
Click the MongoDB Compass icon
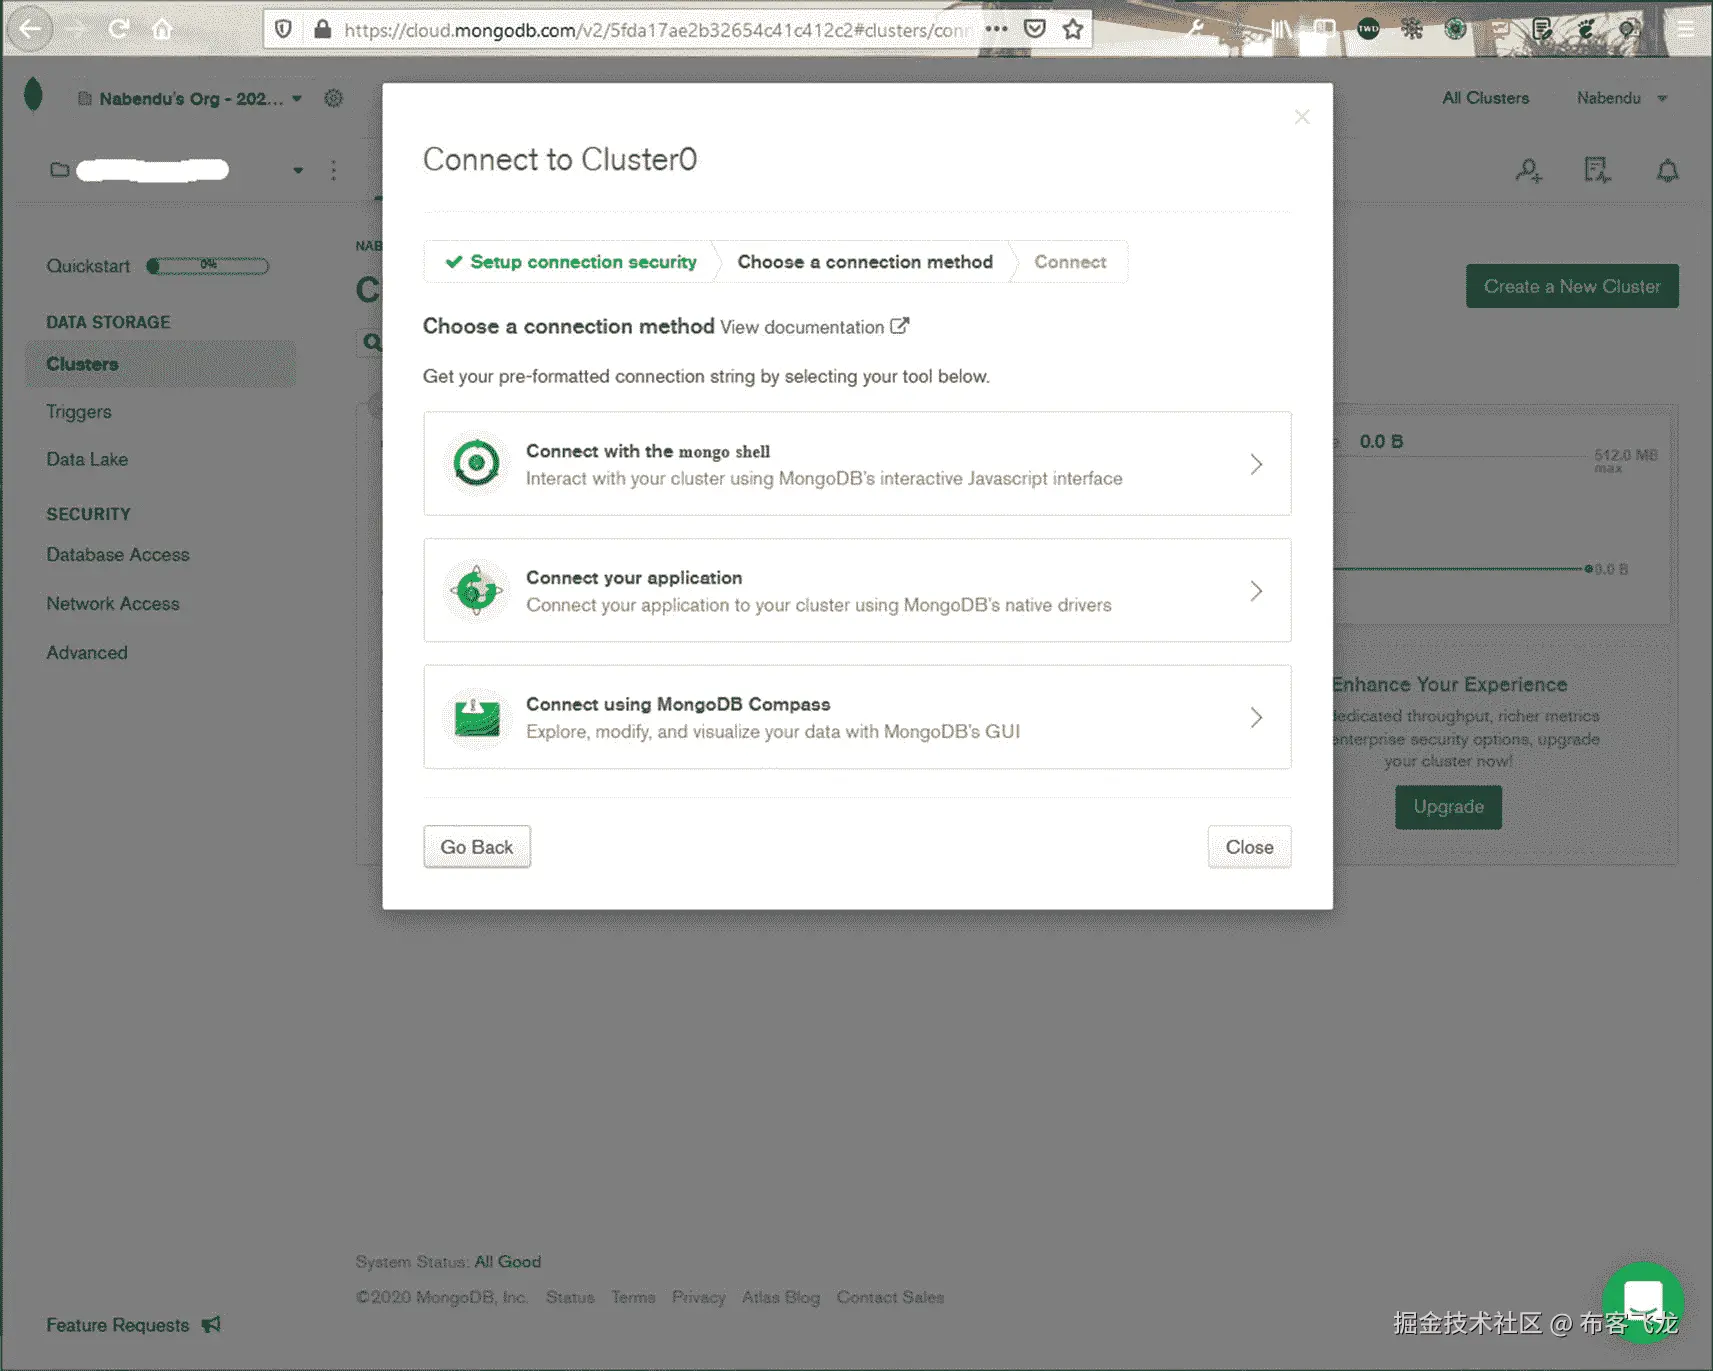tap(476, 717)
